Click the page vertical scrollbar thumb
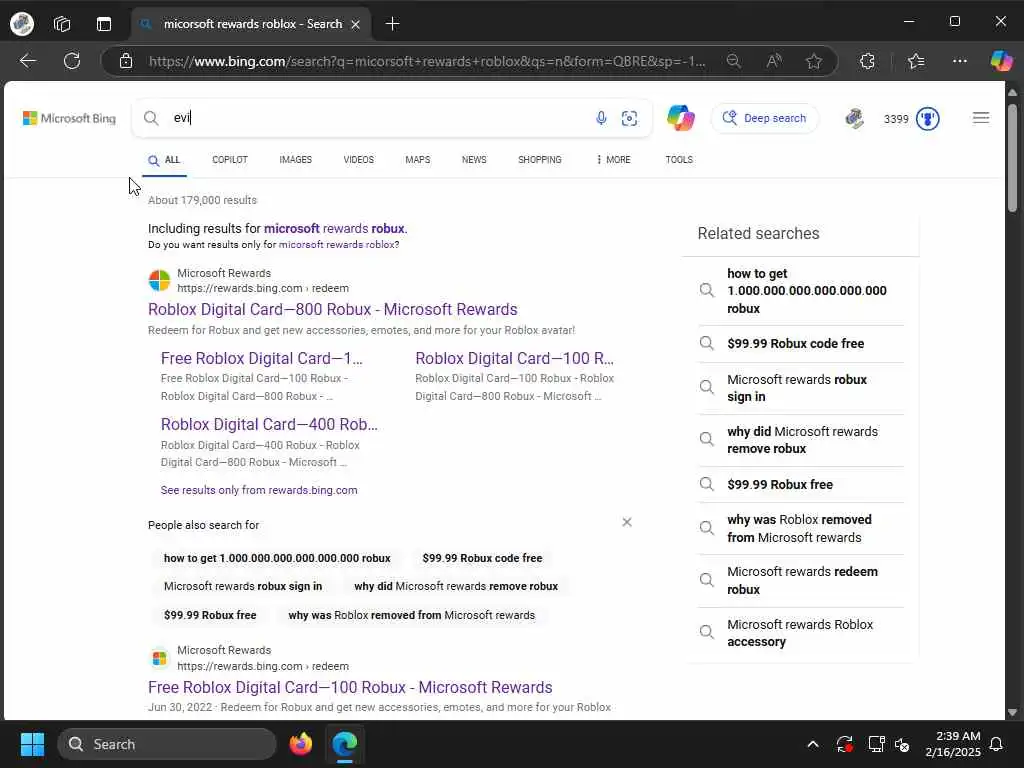 point(1012,157)
